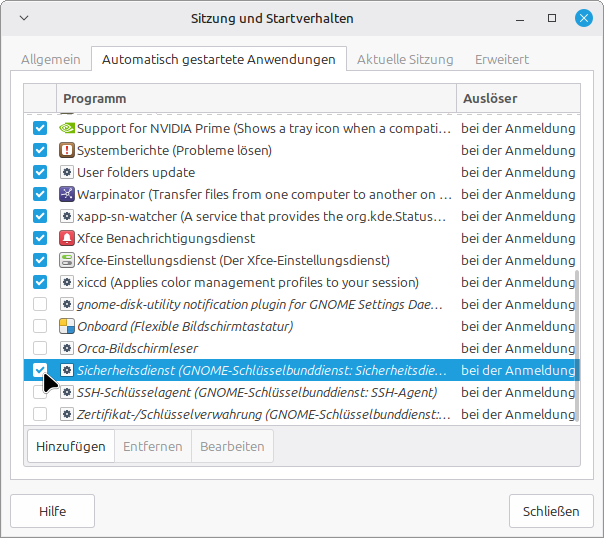Uncheck the Sicherheitsdienst checkbox
The image size is (604, 538).
pos(40,370)
